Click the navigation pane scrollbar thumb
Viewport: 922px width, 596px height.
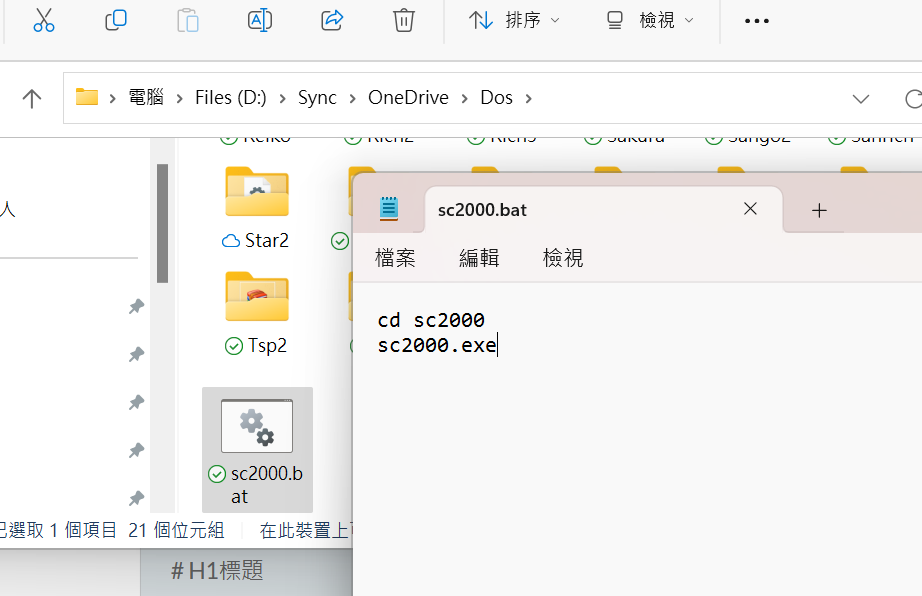(x=162, y=223)
